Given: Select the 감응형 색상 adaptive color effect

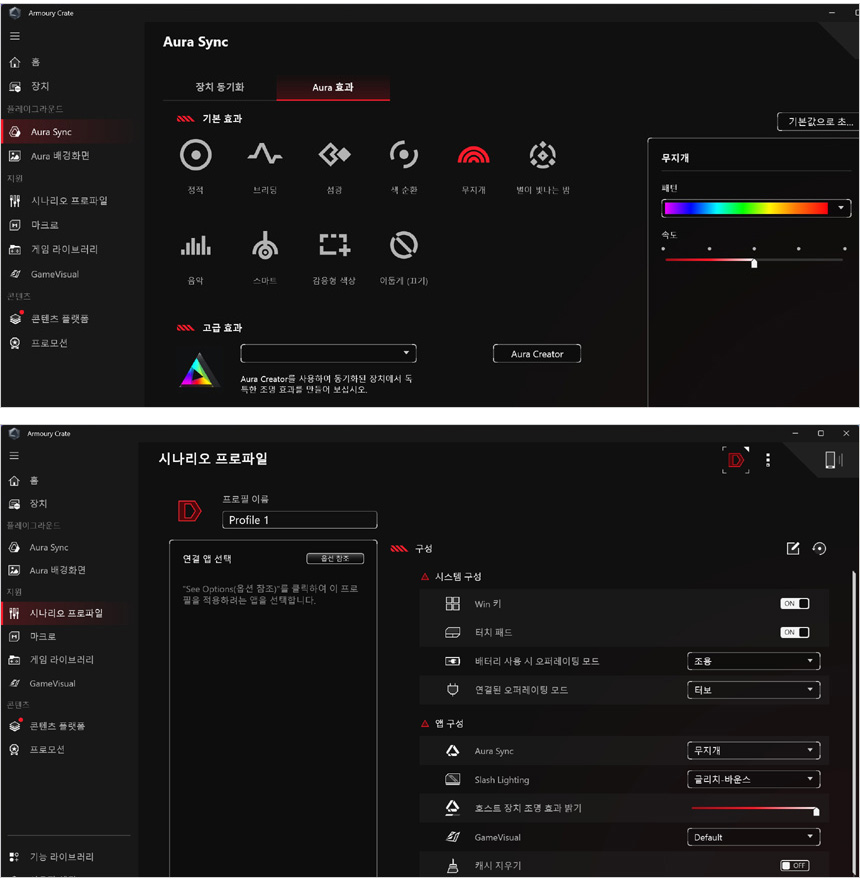Looking at the screenshot, I should tap(334, 246).
